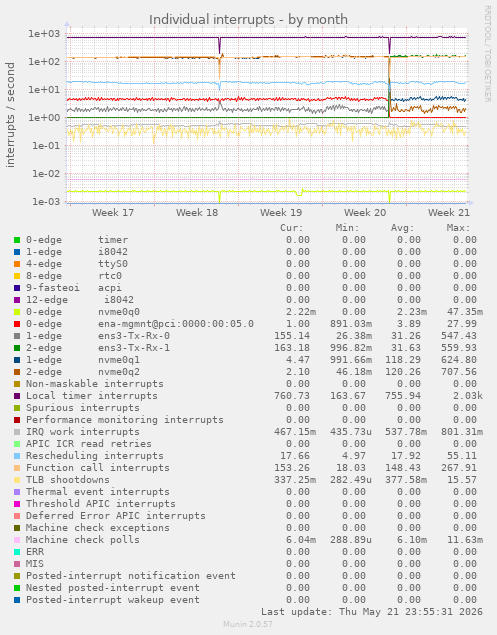Click the dark purple Local timer interrupts swatch

[17, 396]
